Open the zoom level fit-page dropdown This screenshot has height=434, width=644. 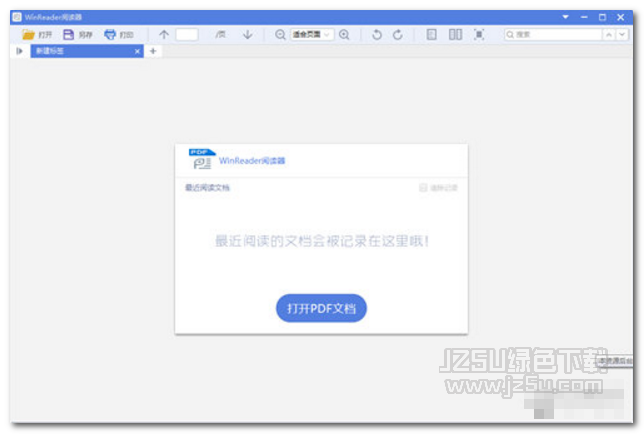pyautogui.click(x=312, y=34)
